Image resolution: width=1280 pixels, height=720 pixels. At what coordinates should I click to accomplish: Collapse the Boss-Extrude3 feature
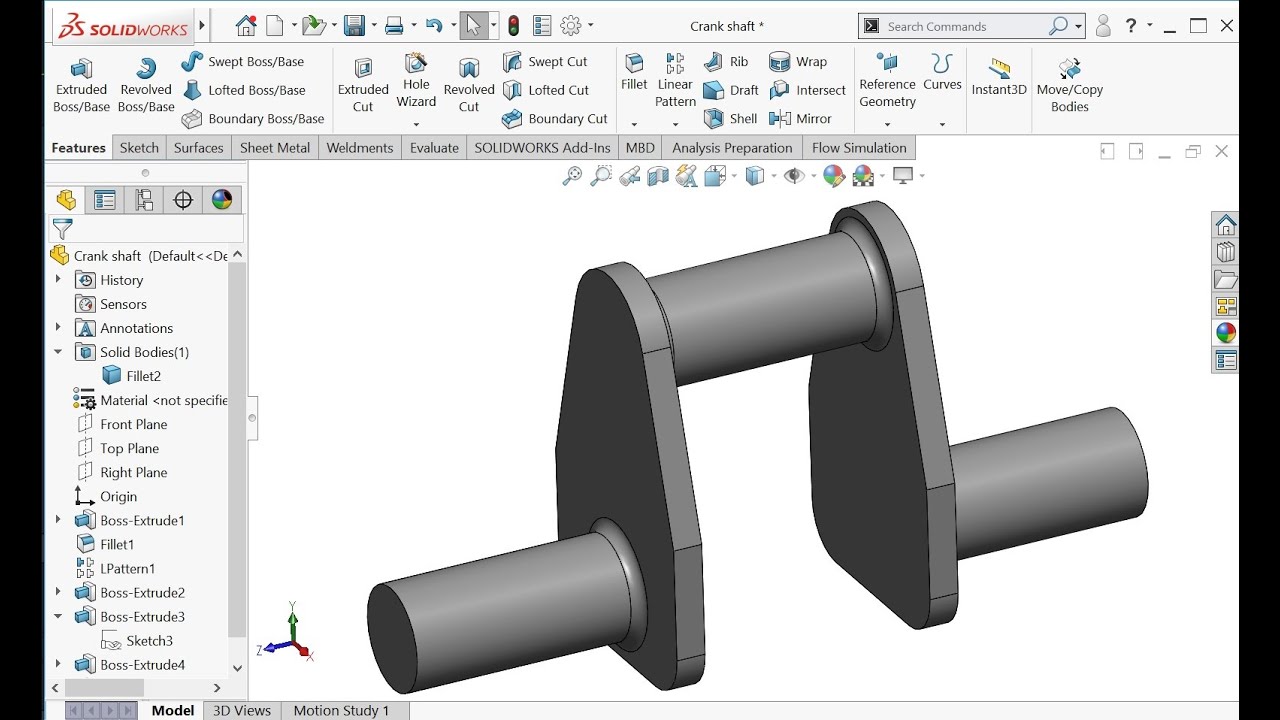coord(58,616)
